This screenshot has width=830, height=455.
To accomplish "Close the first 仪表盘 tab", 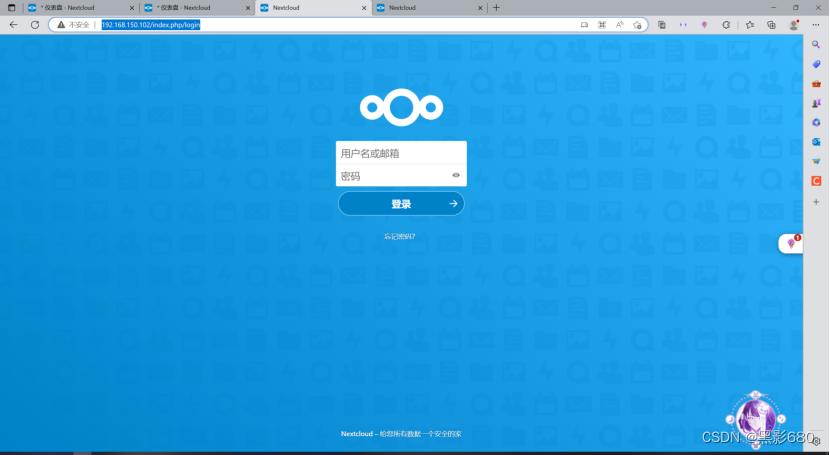I will [132, 8].
